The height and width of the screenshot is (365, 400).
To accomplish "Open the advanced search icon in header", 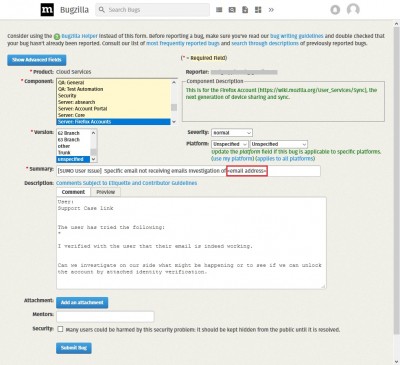I will [x=232, y=10].
